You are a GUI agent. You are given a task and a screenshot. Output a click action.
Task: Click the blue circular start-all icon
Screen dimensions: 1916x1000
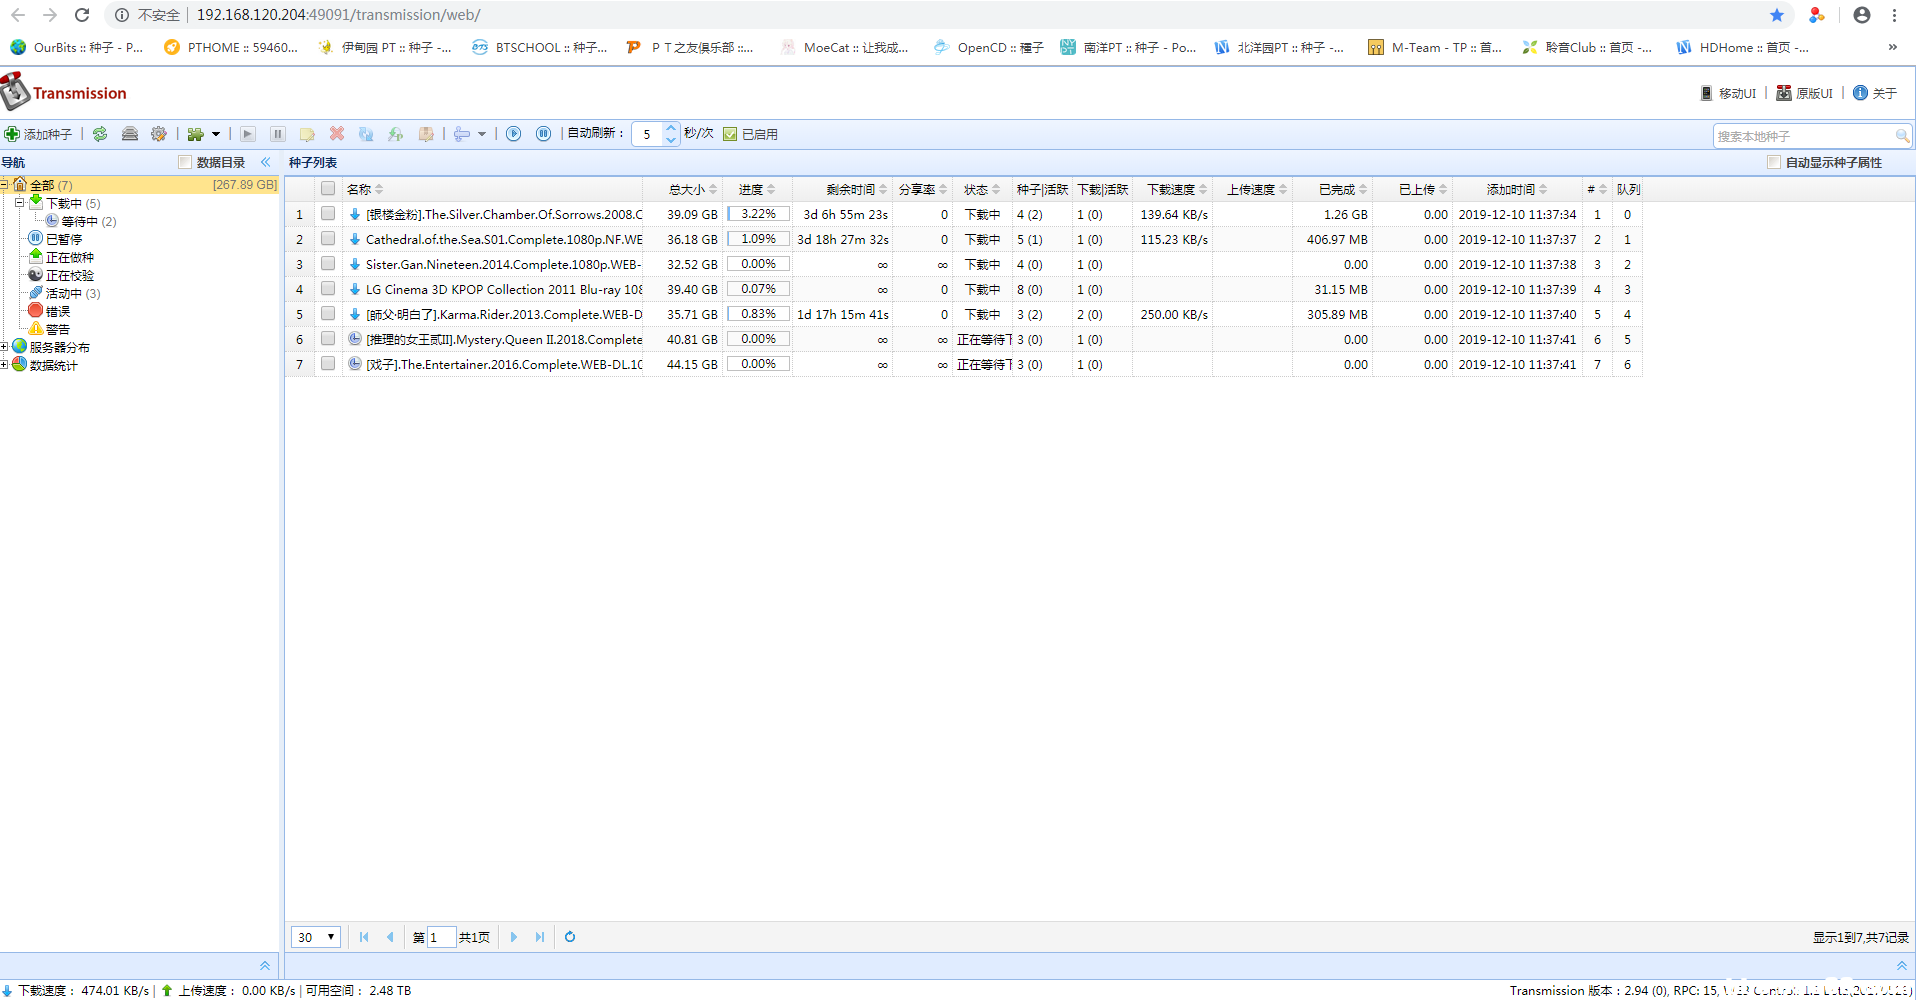[514, 134]
